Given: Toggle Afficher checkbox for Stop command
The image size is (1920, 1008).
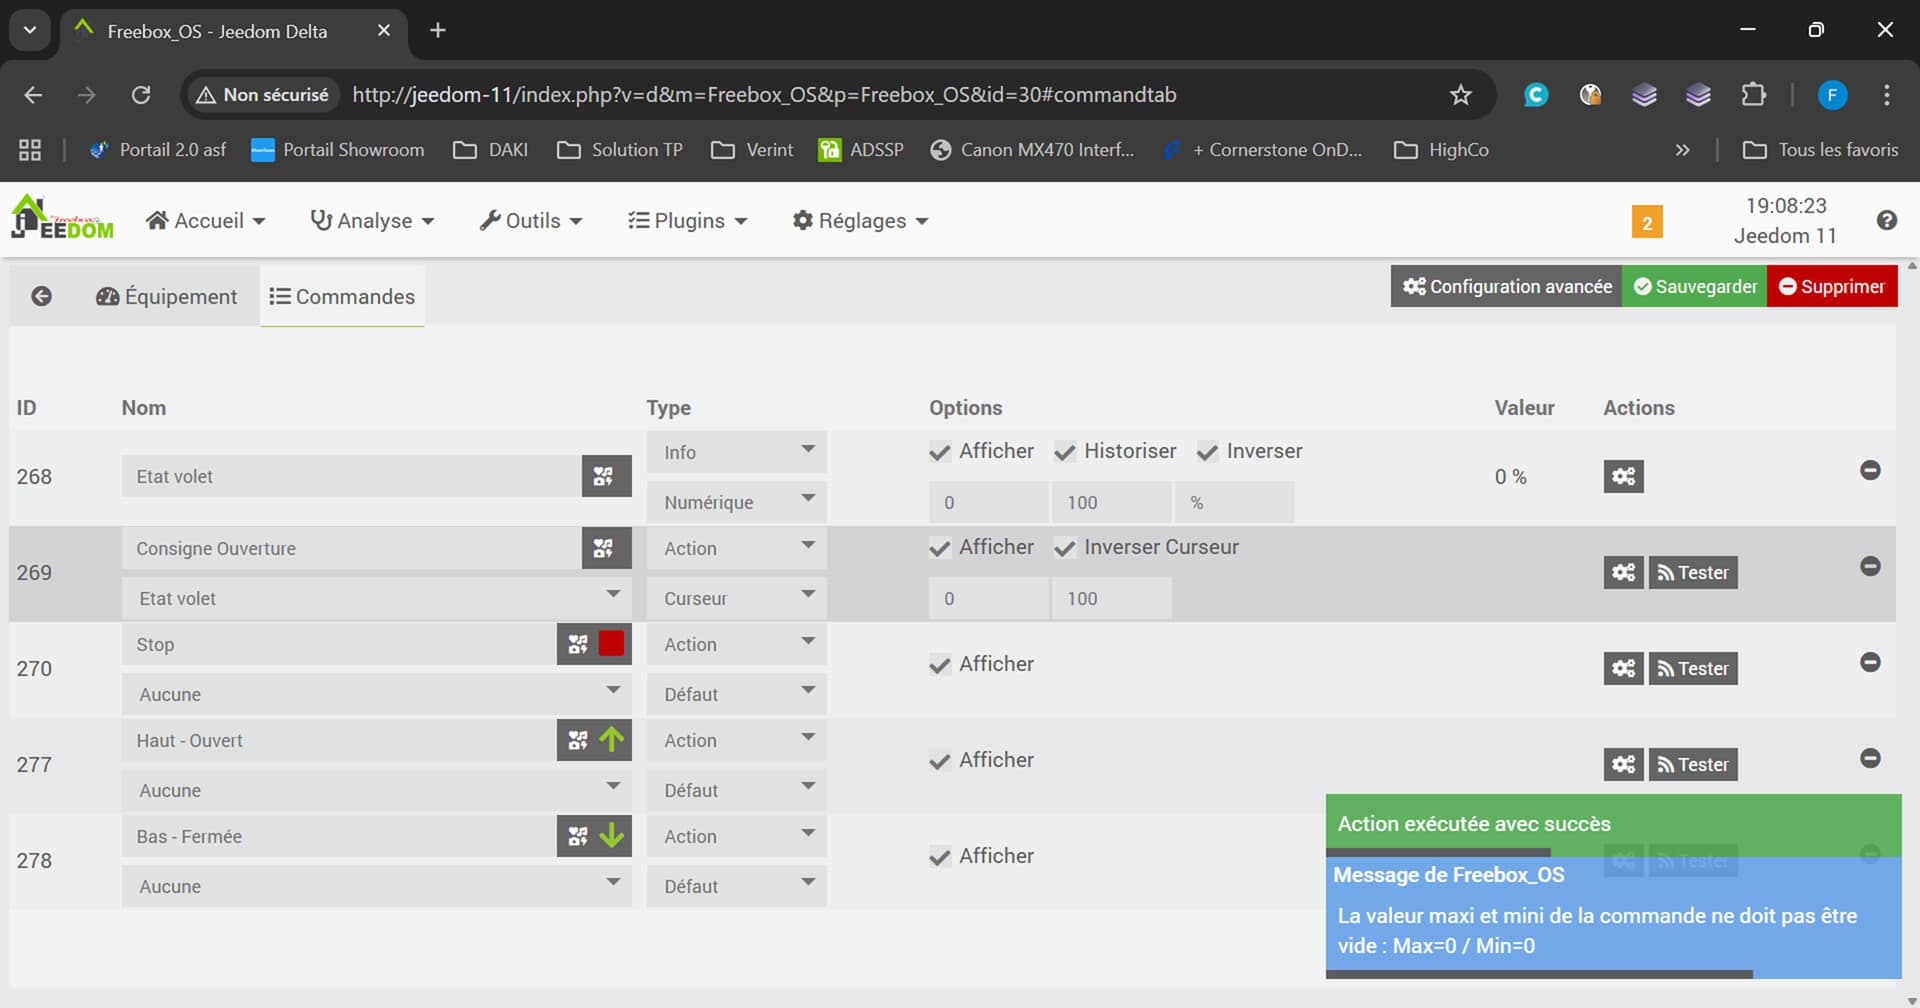Looking at the screenshot, I should [x=940, y=665].
